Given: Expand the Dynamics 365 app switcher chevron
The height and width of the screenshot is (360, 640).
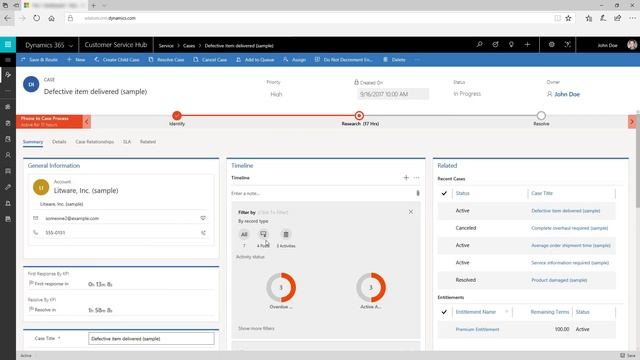Looking at the screenshot, I should [71, 46].
